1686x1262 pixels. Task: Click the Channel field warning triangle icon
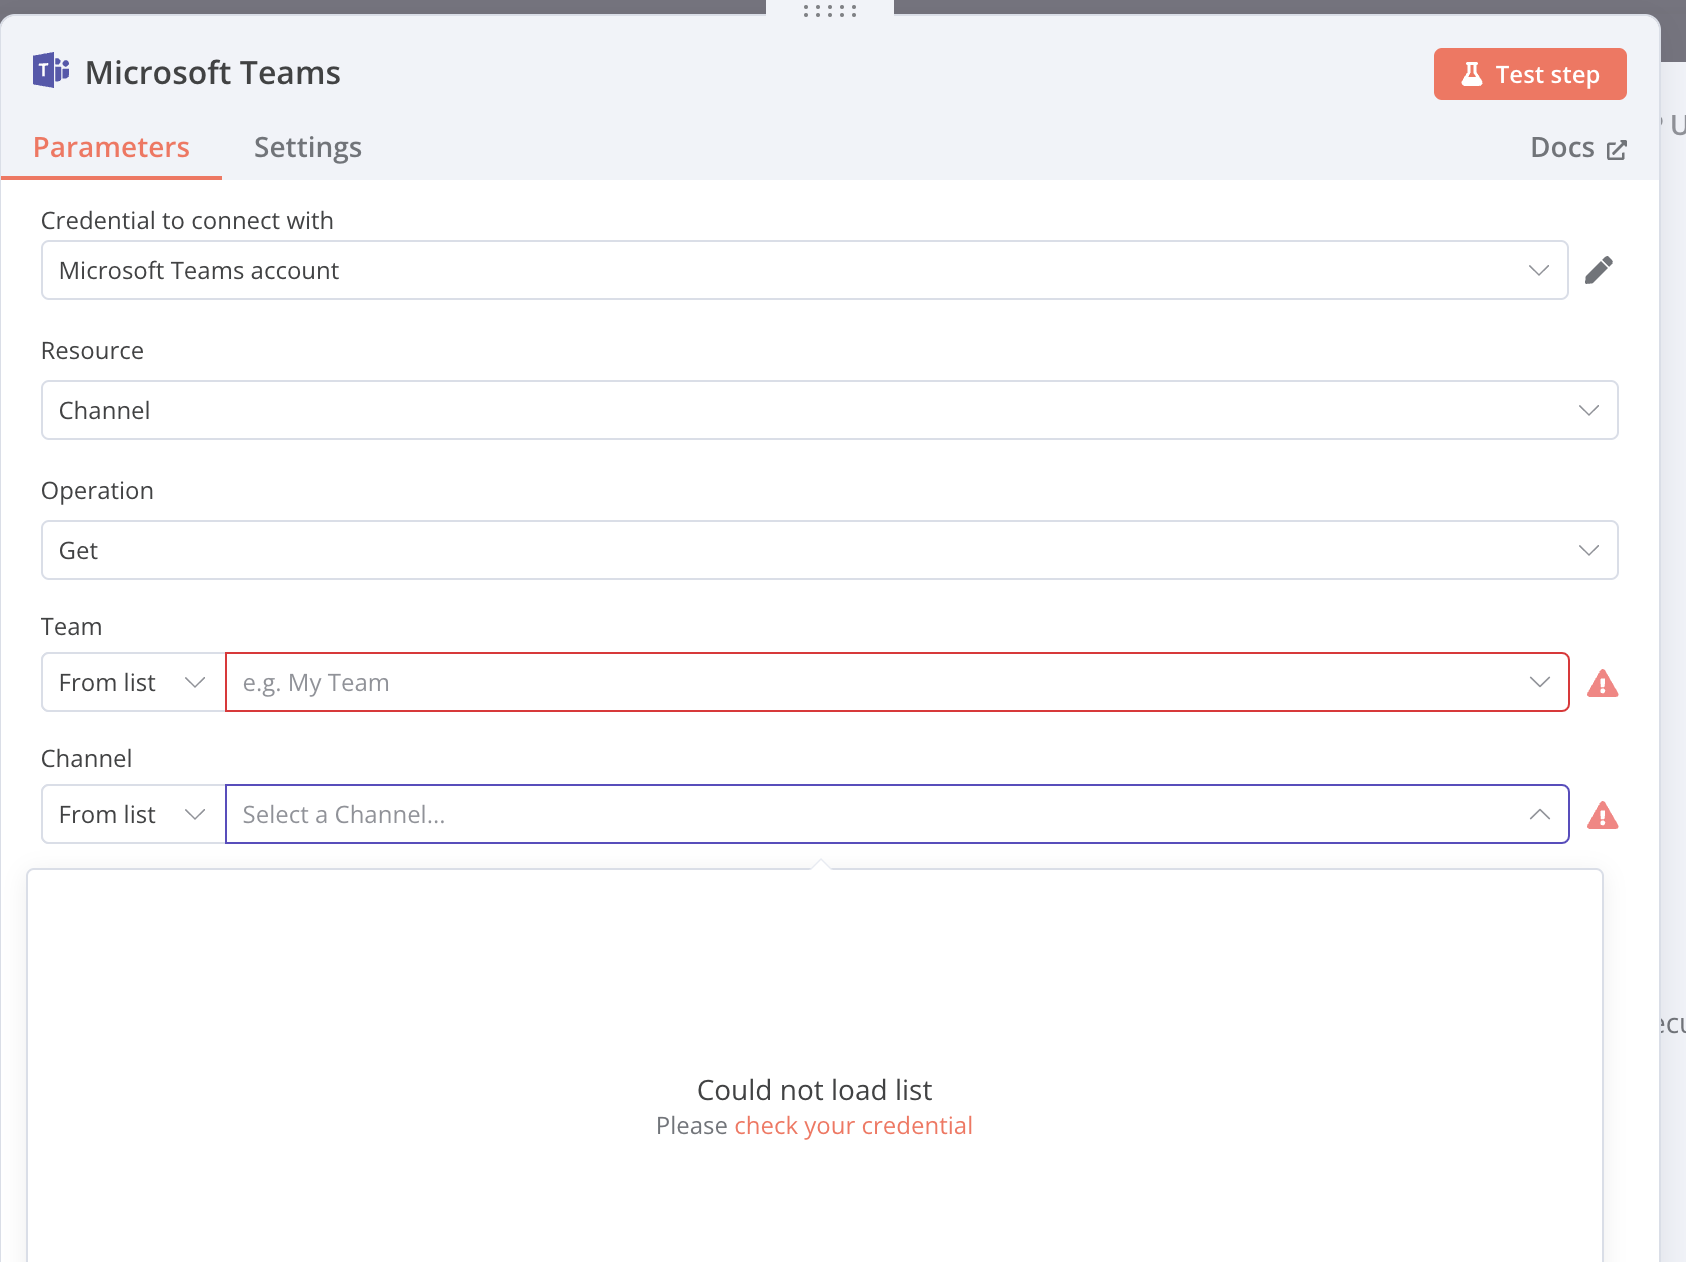pos(1602,815)
